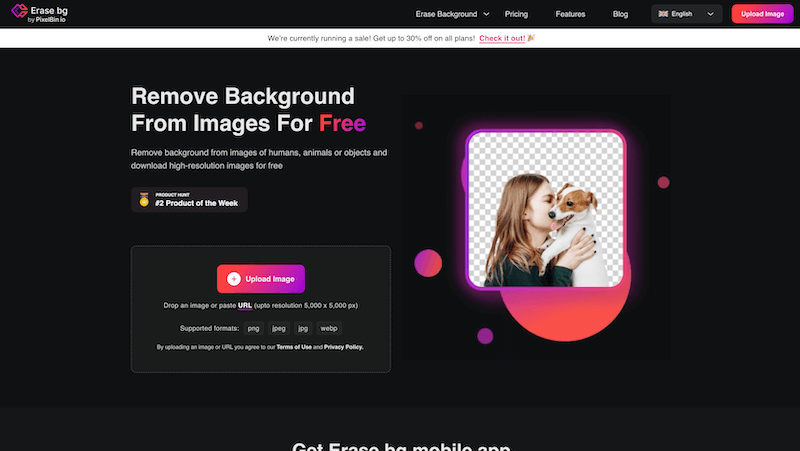
Task: Click the '#2 Product of the Week' badge text
Action: (197, 202)
